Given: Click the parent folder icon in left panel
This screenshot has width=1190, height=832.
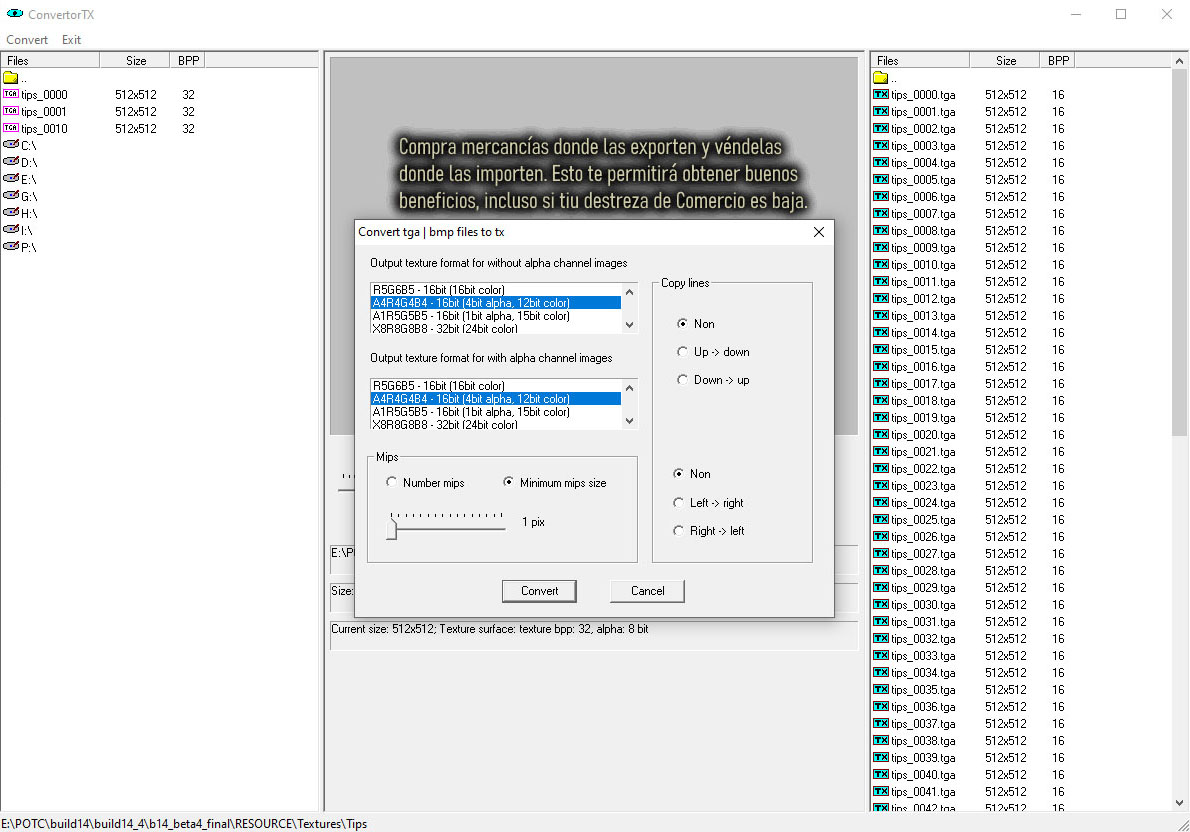Looking at the screenshot, I should [11, 77].
